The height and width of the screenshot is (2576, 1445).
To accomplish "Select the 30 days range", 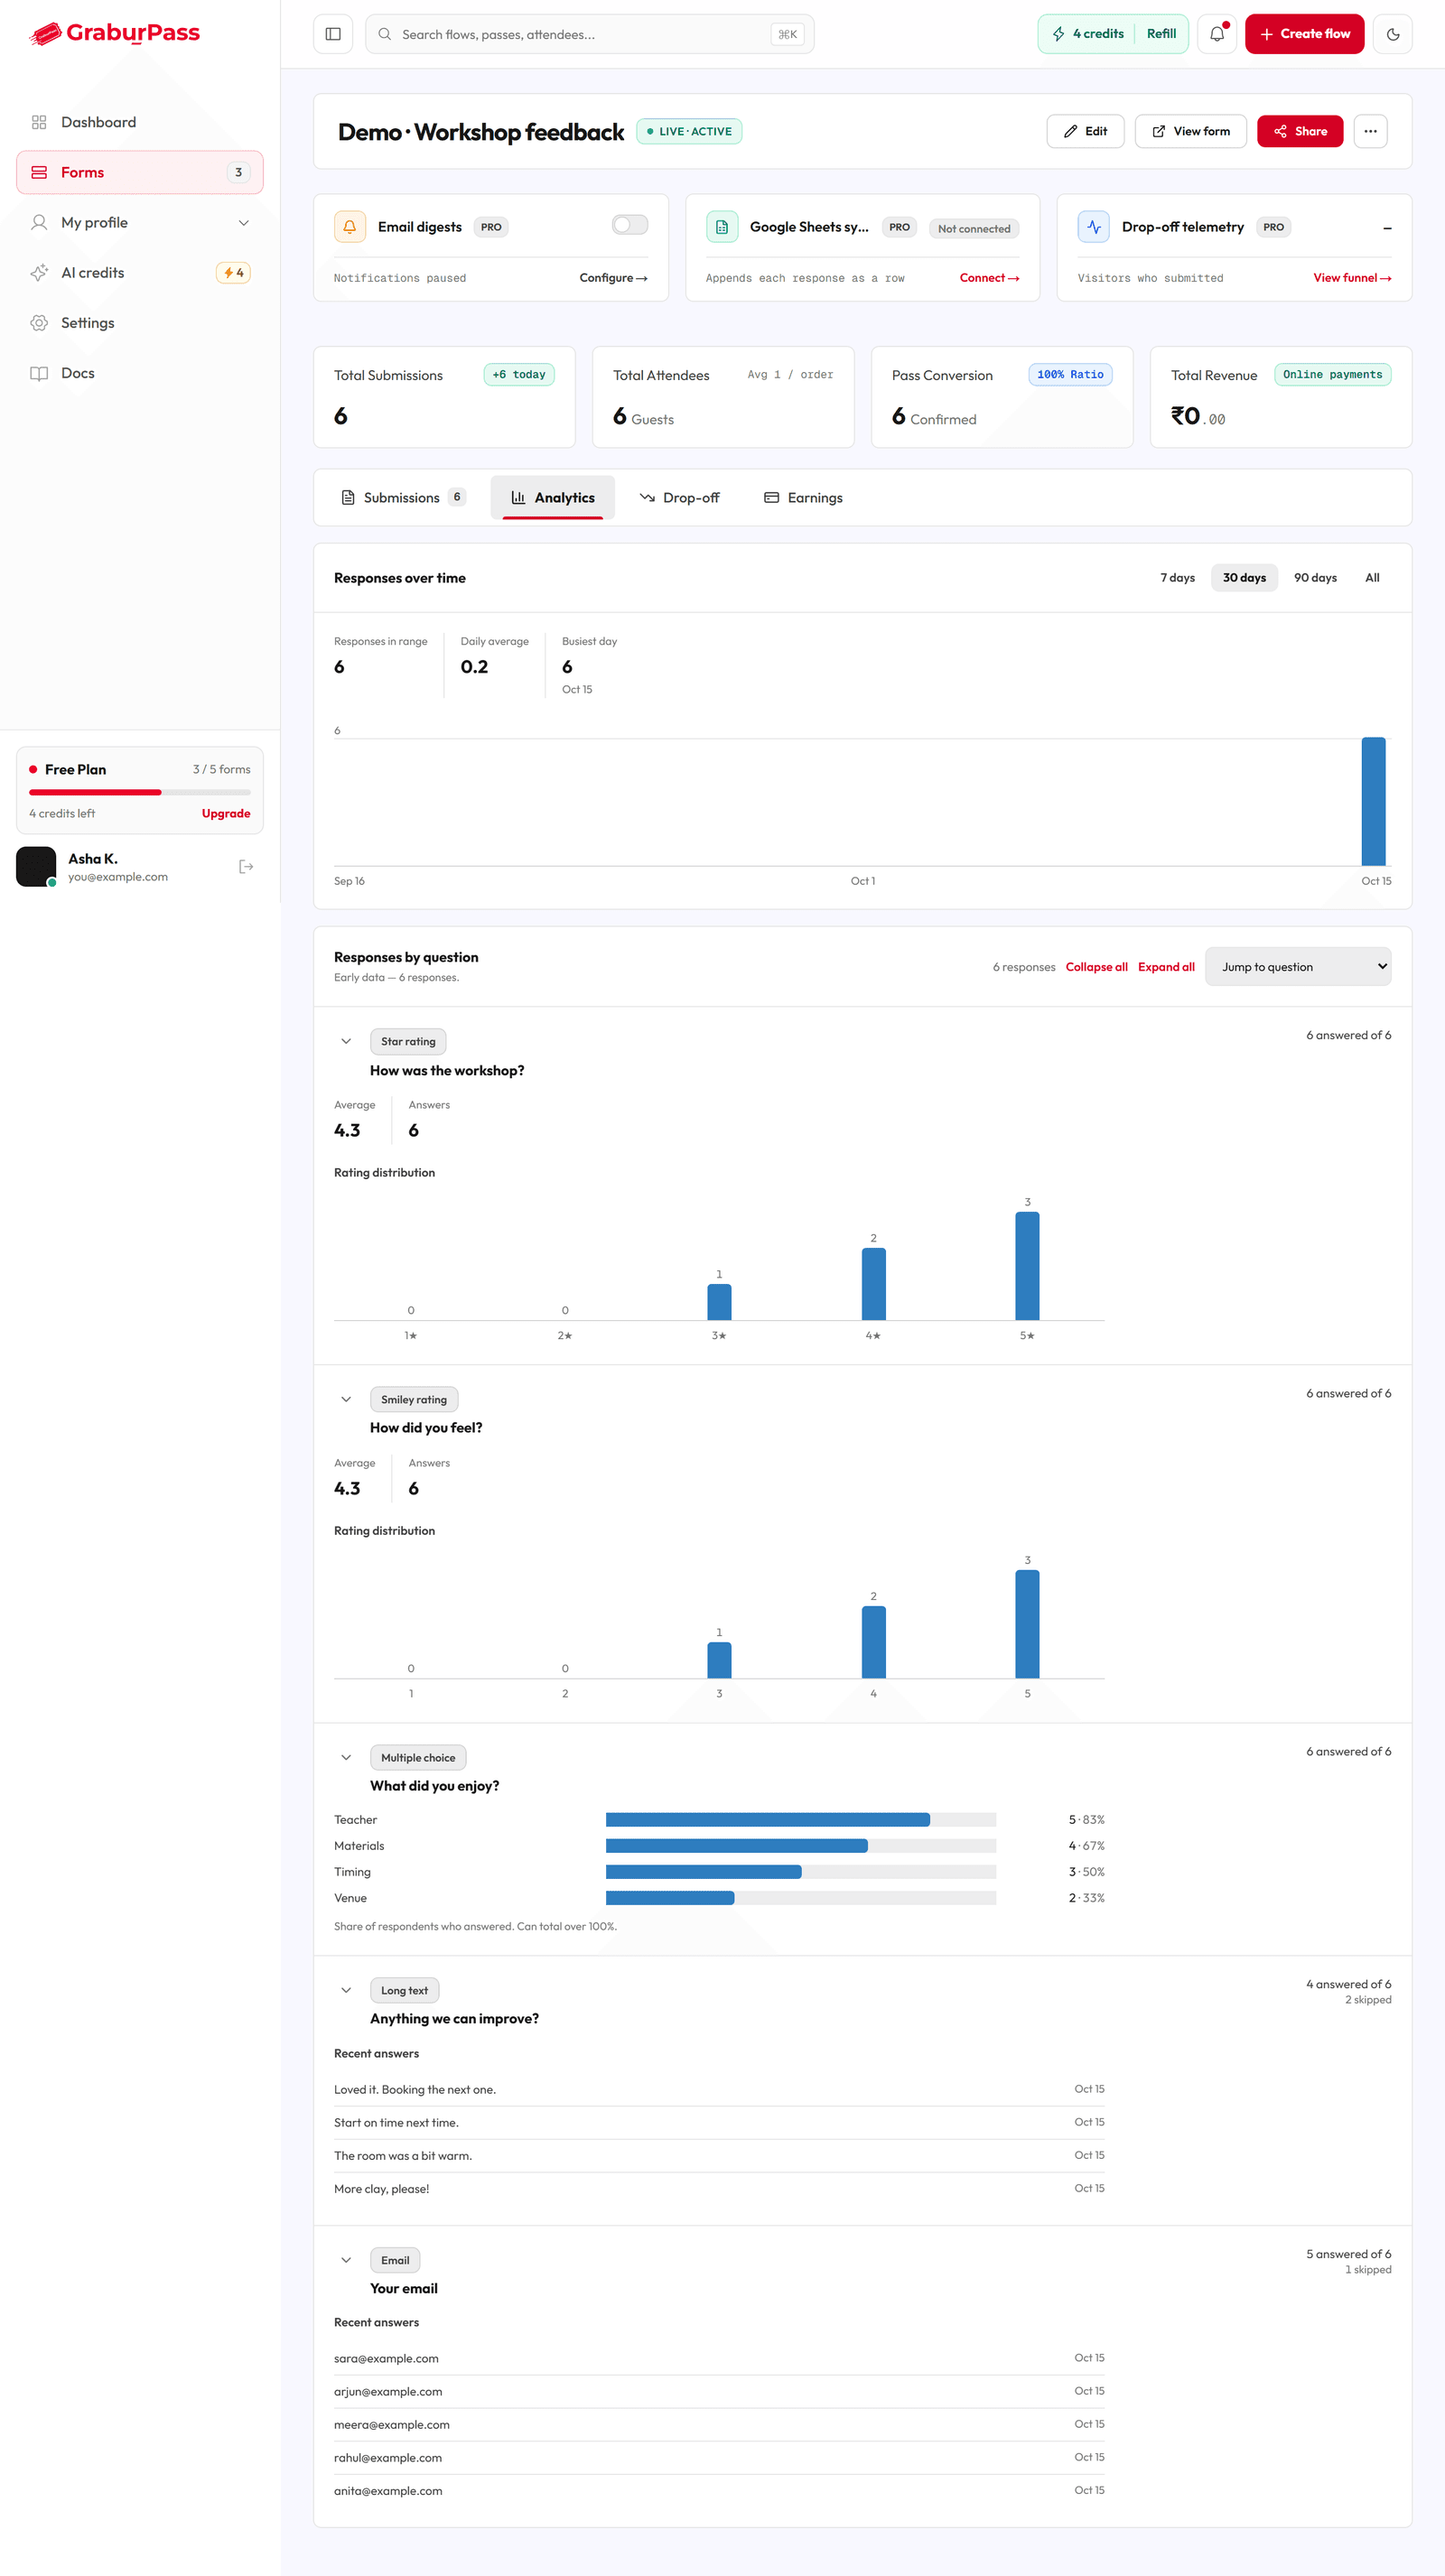I will pos(1245,578).
